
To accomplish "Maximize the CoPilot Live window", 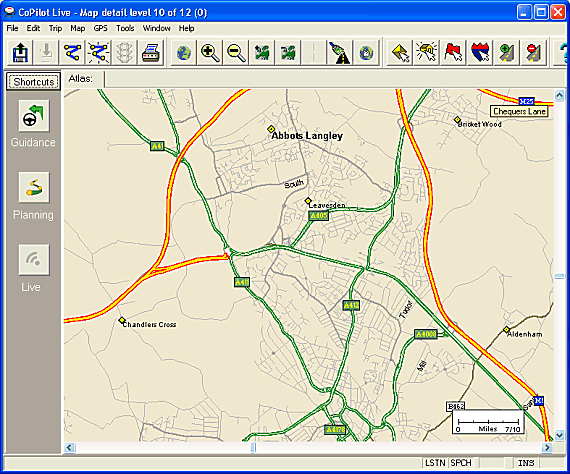I will [541, 12].
